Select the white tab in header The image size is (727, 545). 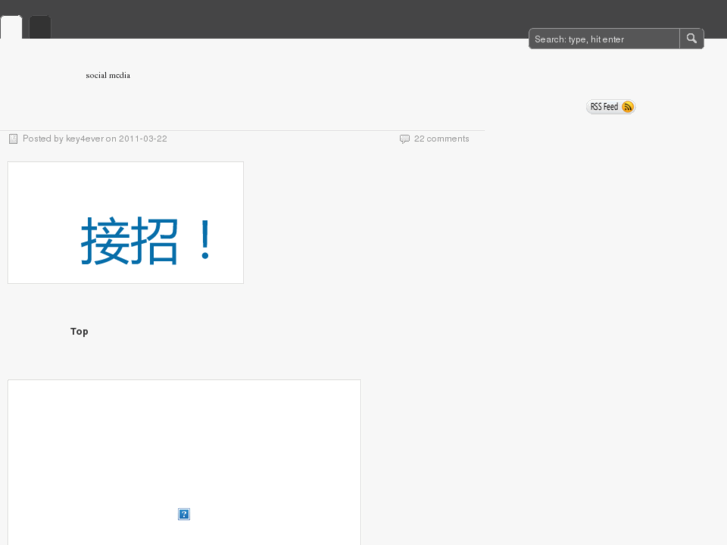[11, 27]
